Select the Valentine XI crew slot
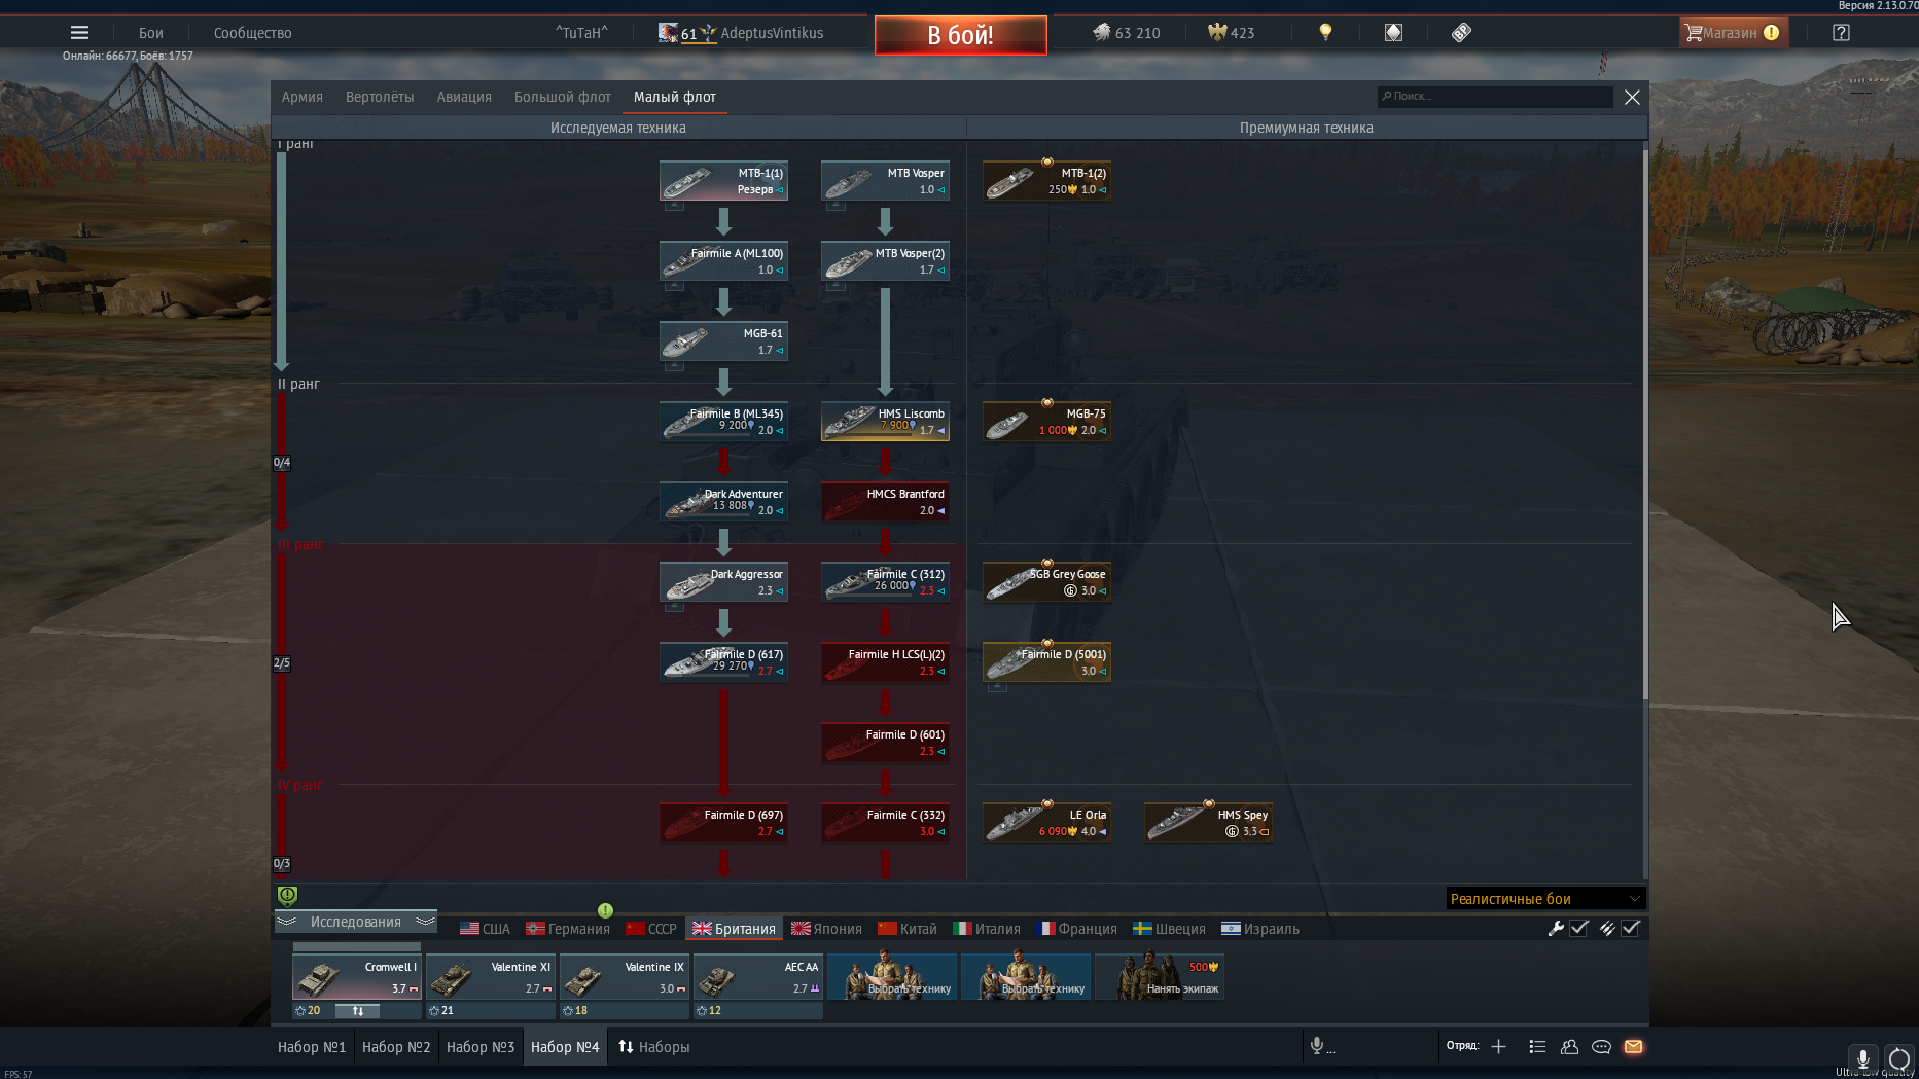Viewport: 1919px width, 1079px height. point(490,977)
